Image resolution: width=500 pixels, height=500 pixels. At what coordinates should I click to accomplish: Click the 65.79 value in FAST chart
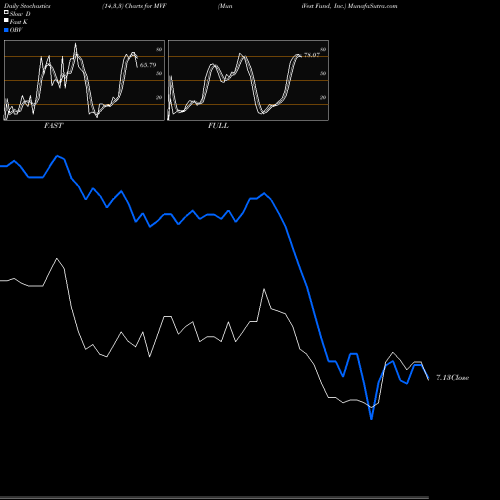tap(148, 65)
